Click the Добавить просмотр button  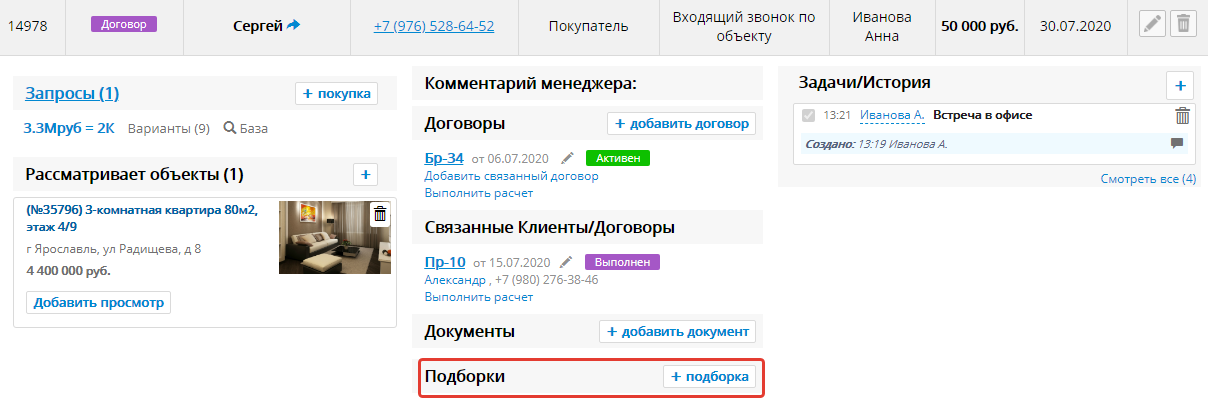(98, 302)
